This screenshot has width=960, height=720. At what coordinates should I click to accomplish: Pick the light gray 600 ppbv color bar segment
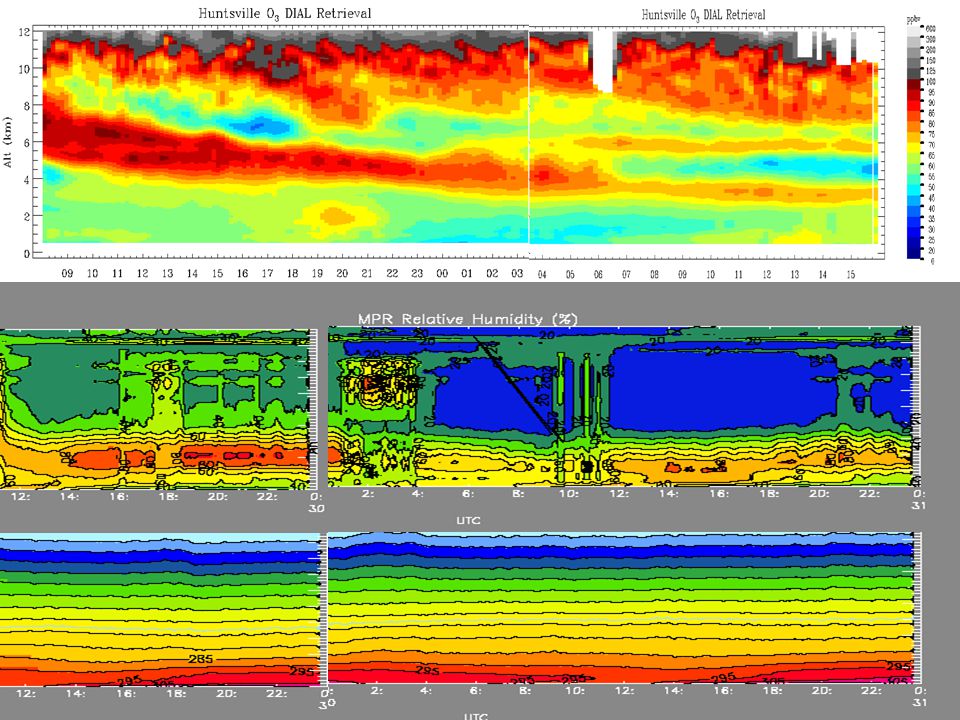(x=913, y=31)
